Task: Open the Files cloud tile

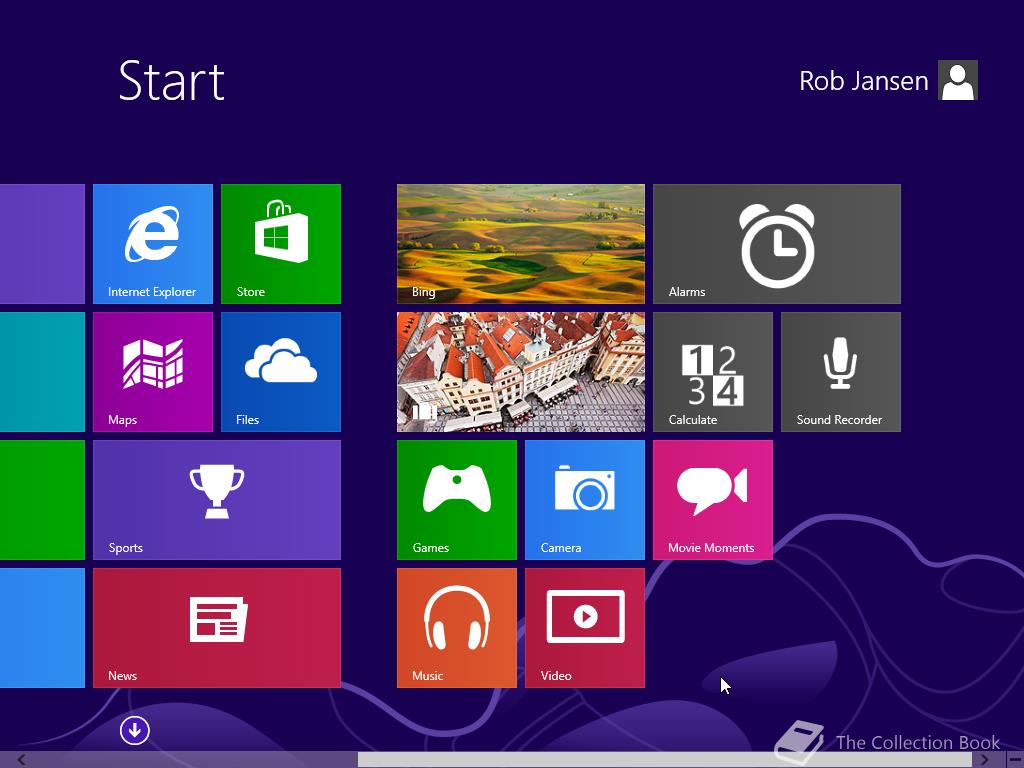Action: [x=281, y=372]
